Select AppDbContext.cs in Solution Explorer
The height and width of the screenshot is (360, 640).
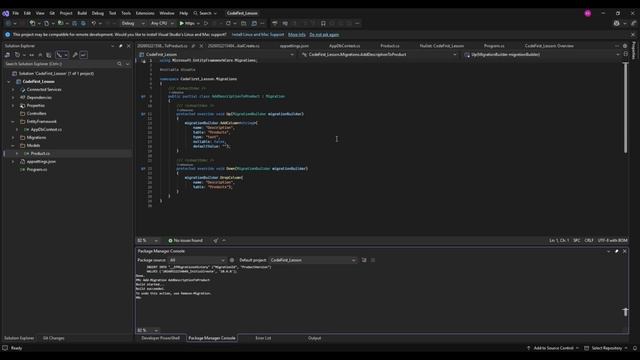[46, 129]
